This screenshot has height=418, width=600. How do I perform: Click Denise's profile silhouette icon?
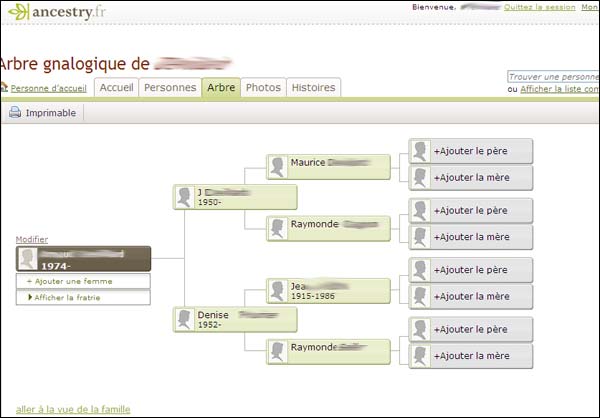[x=185, y=319]
